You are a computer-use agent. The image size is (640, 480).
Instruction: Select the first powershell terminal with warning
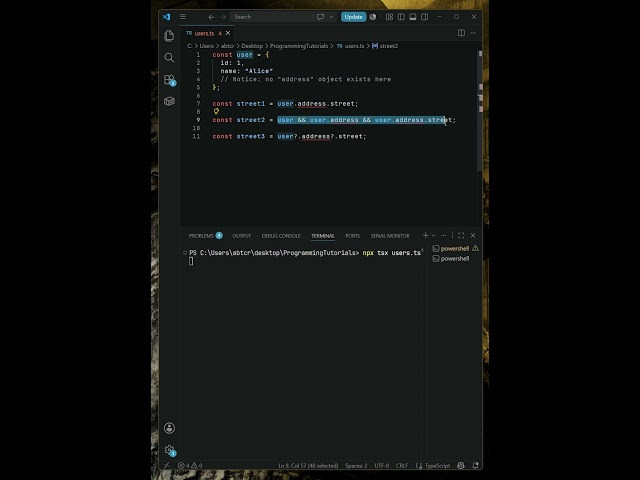(455, 248)
